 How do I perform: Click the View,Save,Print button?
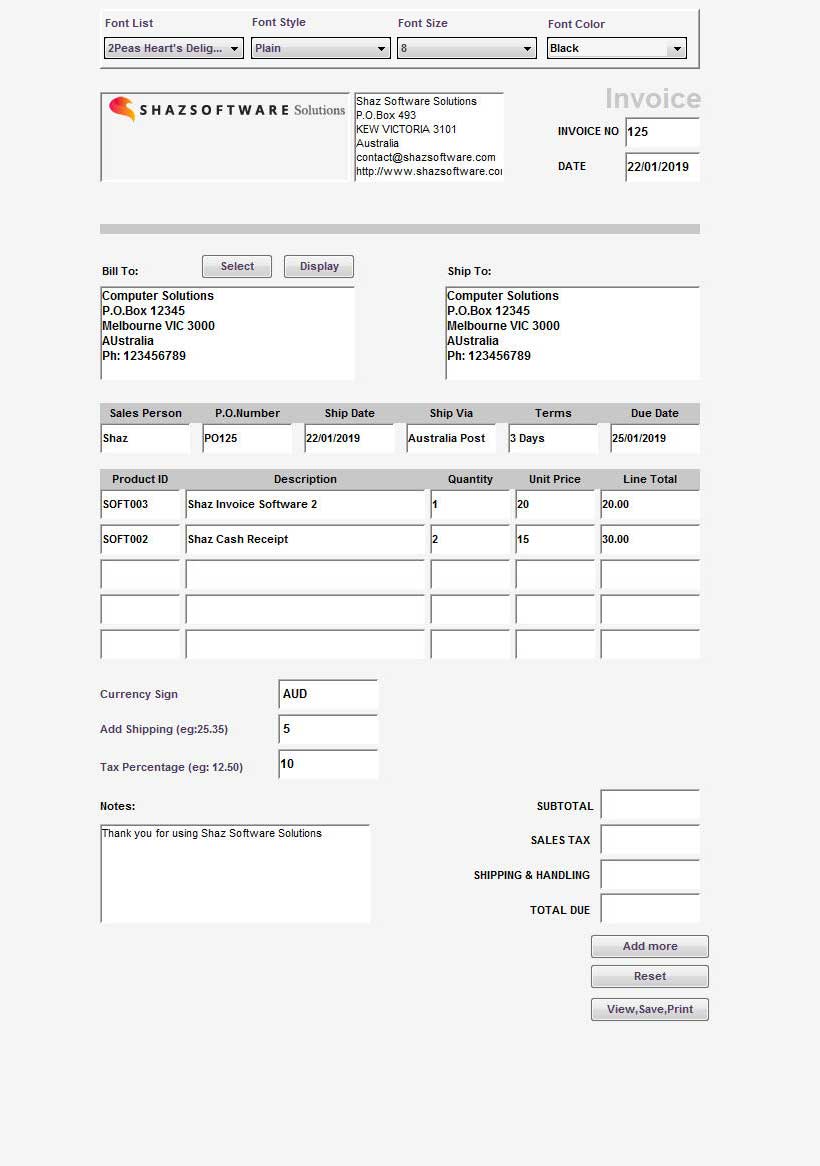[649, 1009]
